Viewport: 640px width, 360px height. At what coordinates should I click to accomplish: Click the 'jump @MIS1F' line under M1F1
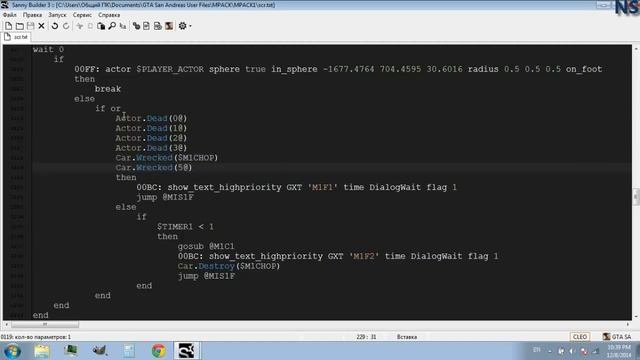165,197
